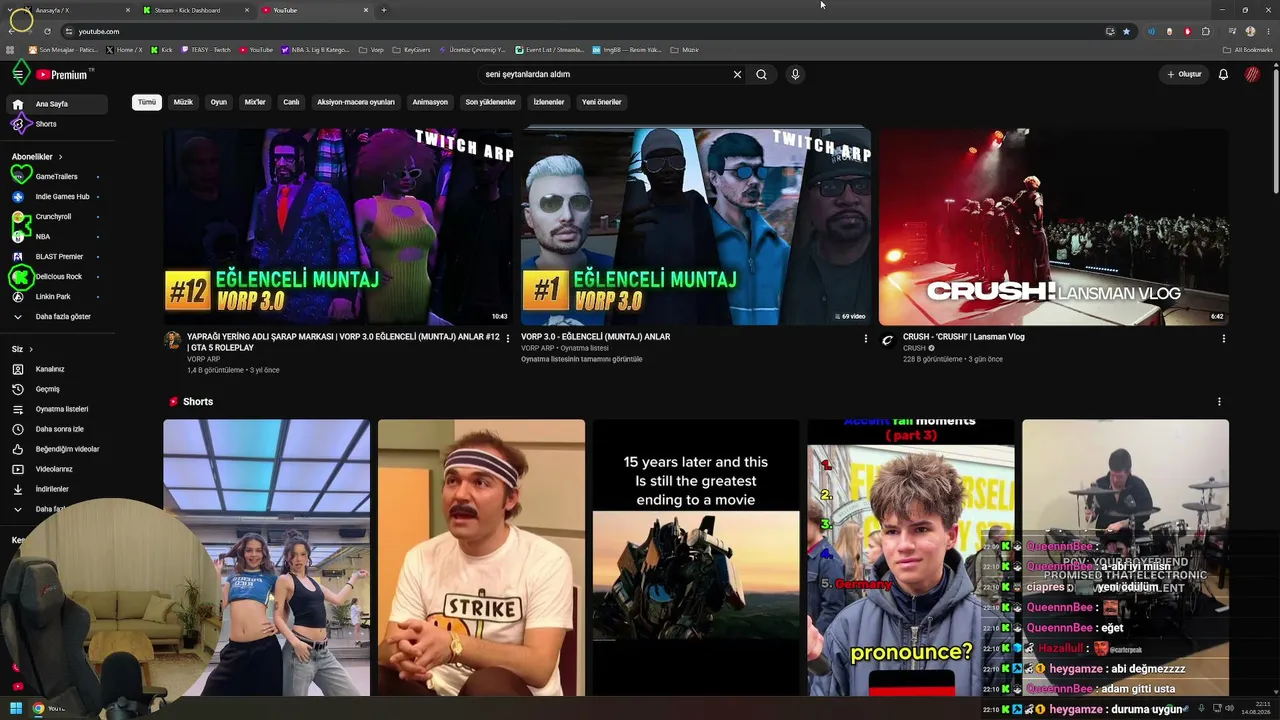The image size is (1280, 720).
Task: Reload the page
Action: (x=47, y=31)
